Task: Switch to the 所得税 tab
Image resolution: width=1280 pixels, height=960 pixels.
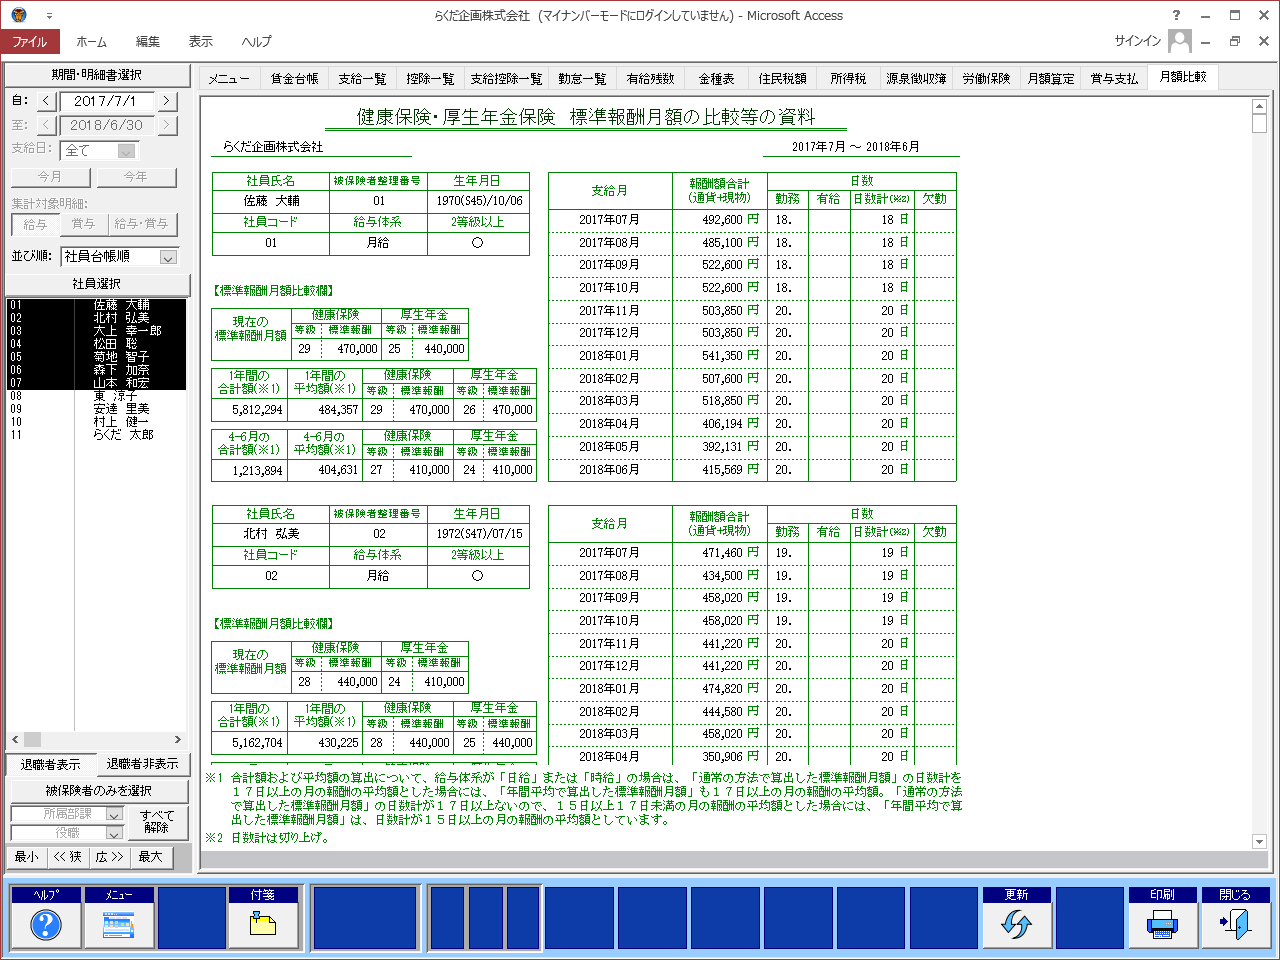Action: pos(848,78)
